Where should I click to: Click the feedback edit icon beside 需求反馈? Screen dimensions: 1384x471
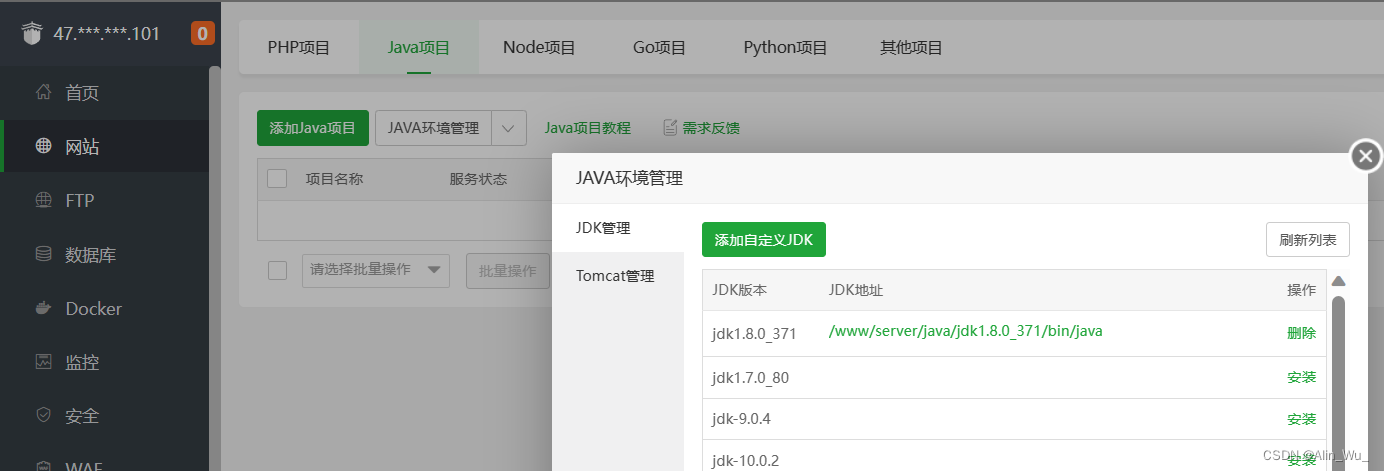click(x=671, y=128)
